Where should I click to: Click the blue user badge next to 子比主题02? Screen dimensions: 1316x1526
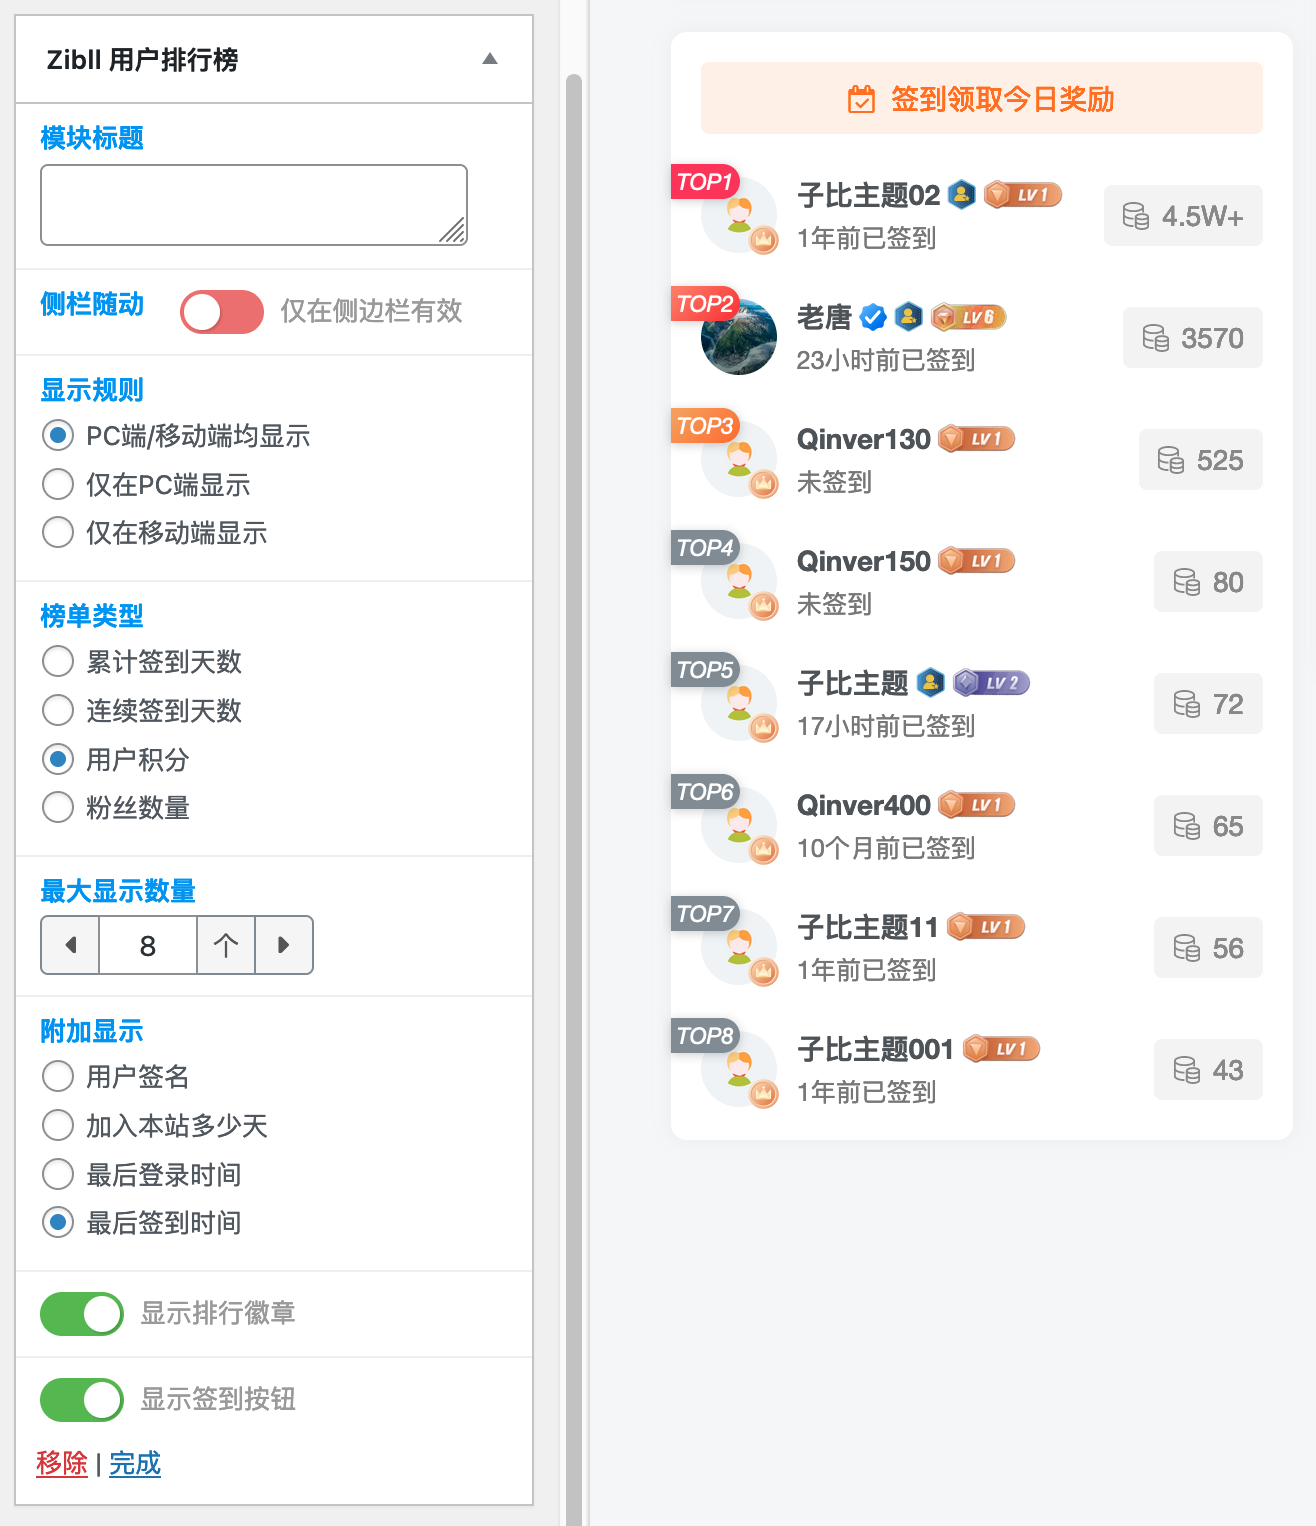[961, 194]
